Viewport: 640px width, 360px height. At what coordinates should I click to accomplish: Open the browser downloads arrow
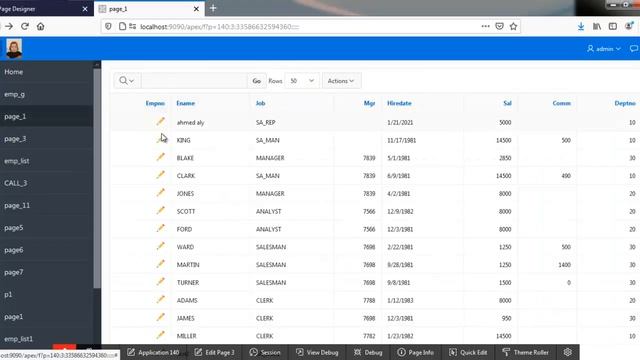click(x=581, y=27)
